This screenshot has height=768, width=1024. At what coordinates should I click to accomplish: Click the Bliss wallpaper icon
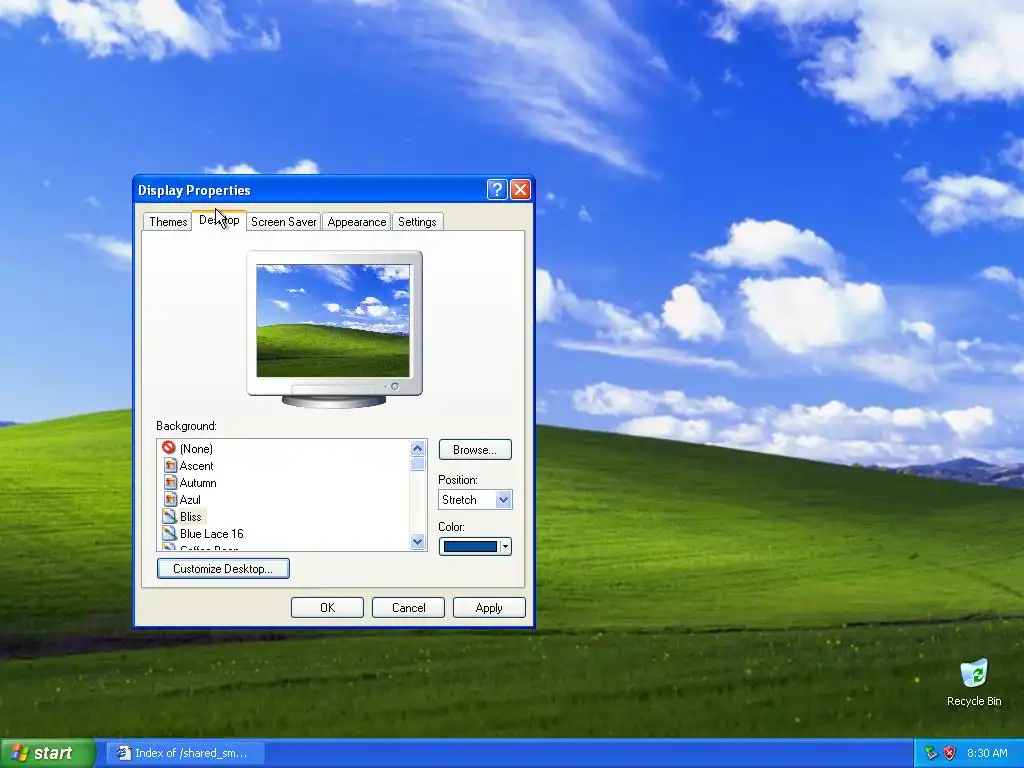pyautogui.click(x=170, y=516)
